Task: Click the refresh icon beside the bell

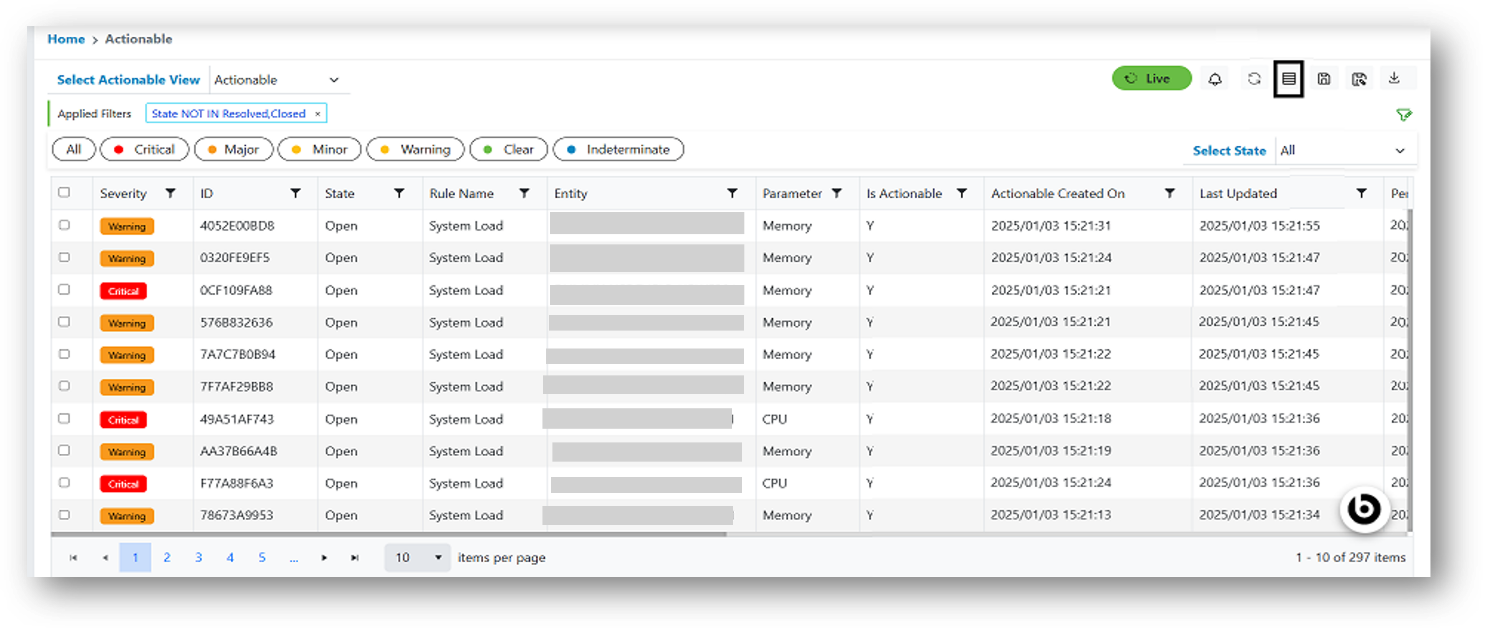Action: pos(1254,79)
